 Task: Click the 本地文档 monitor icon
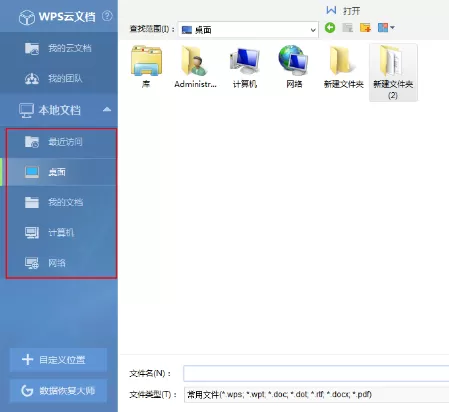(26, 110)
